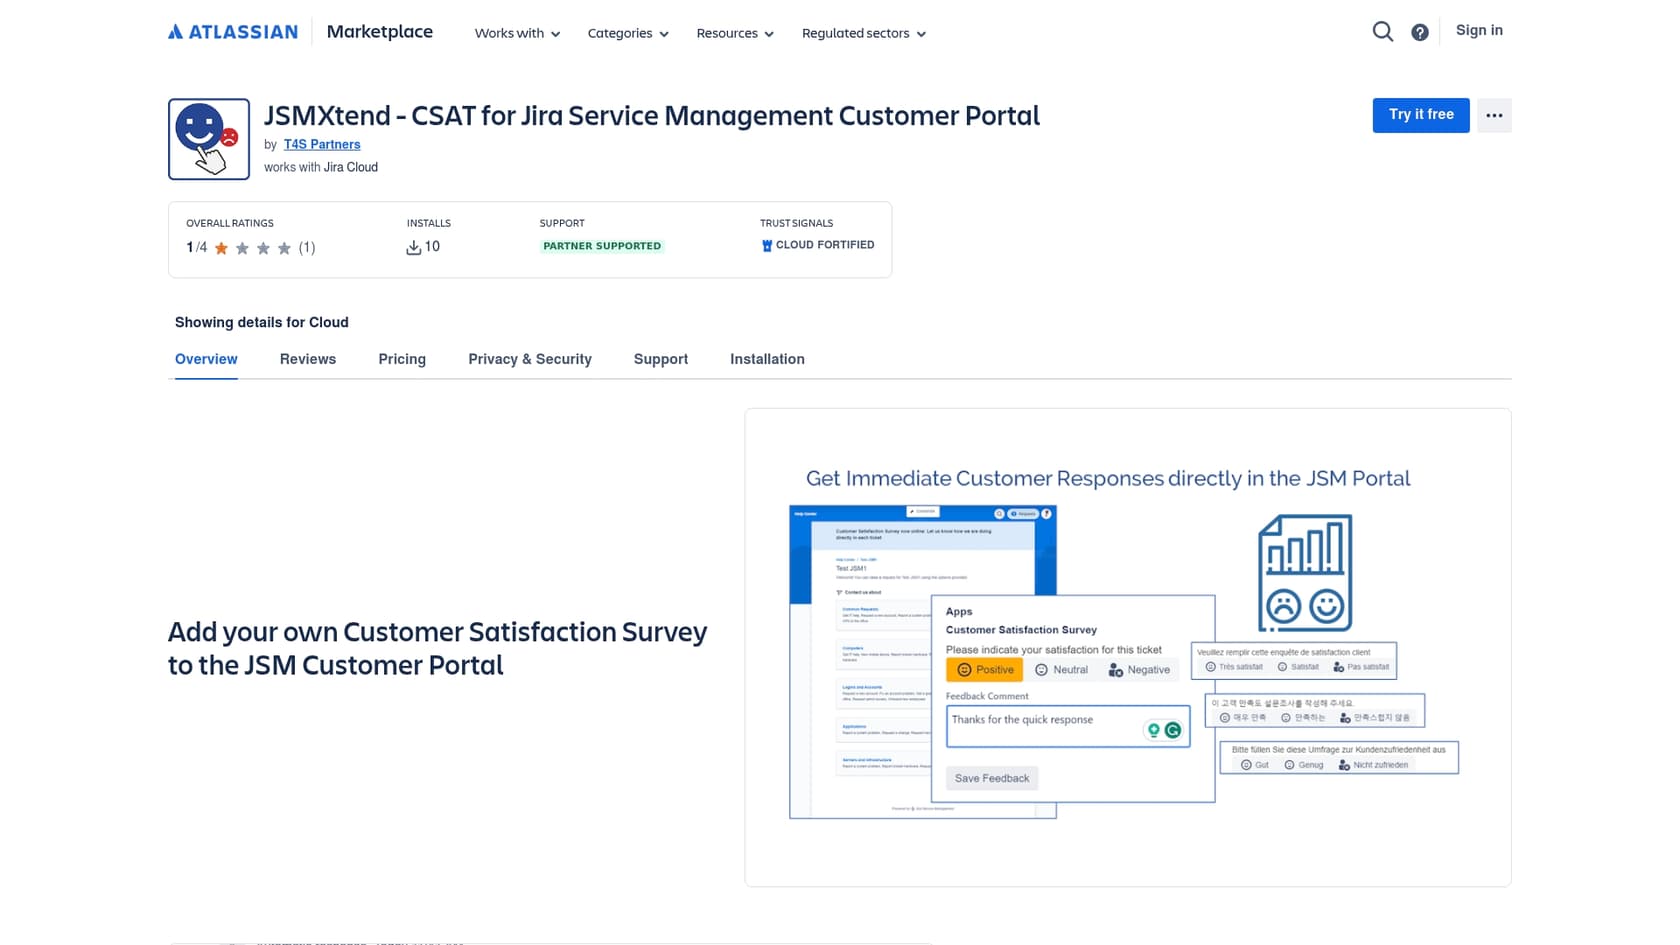1680x945 pixels.
Task: Switch to the Privacy & Security tab
Action: point(530,359)
